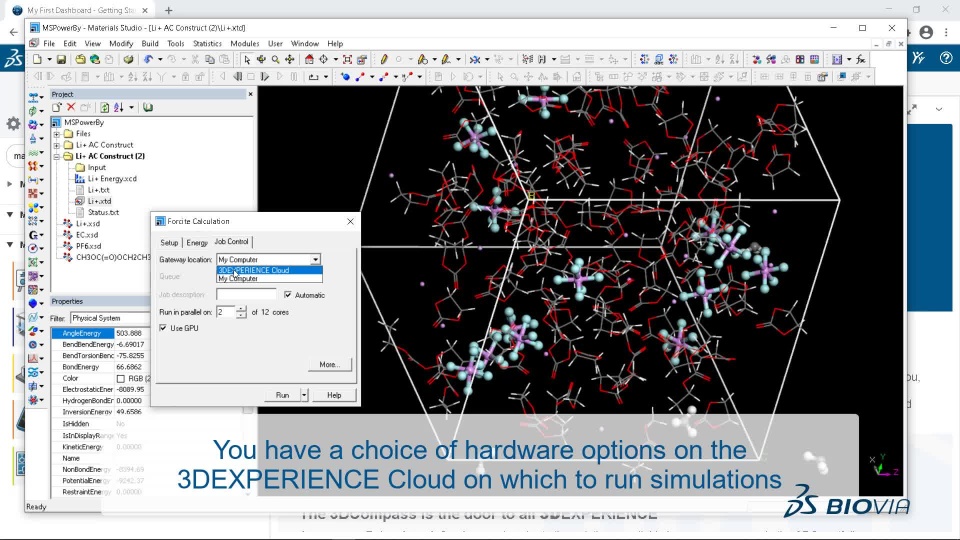
Task: Increase the Run in parallel cores stepper
Action: (242, 309)
